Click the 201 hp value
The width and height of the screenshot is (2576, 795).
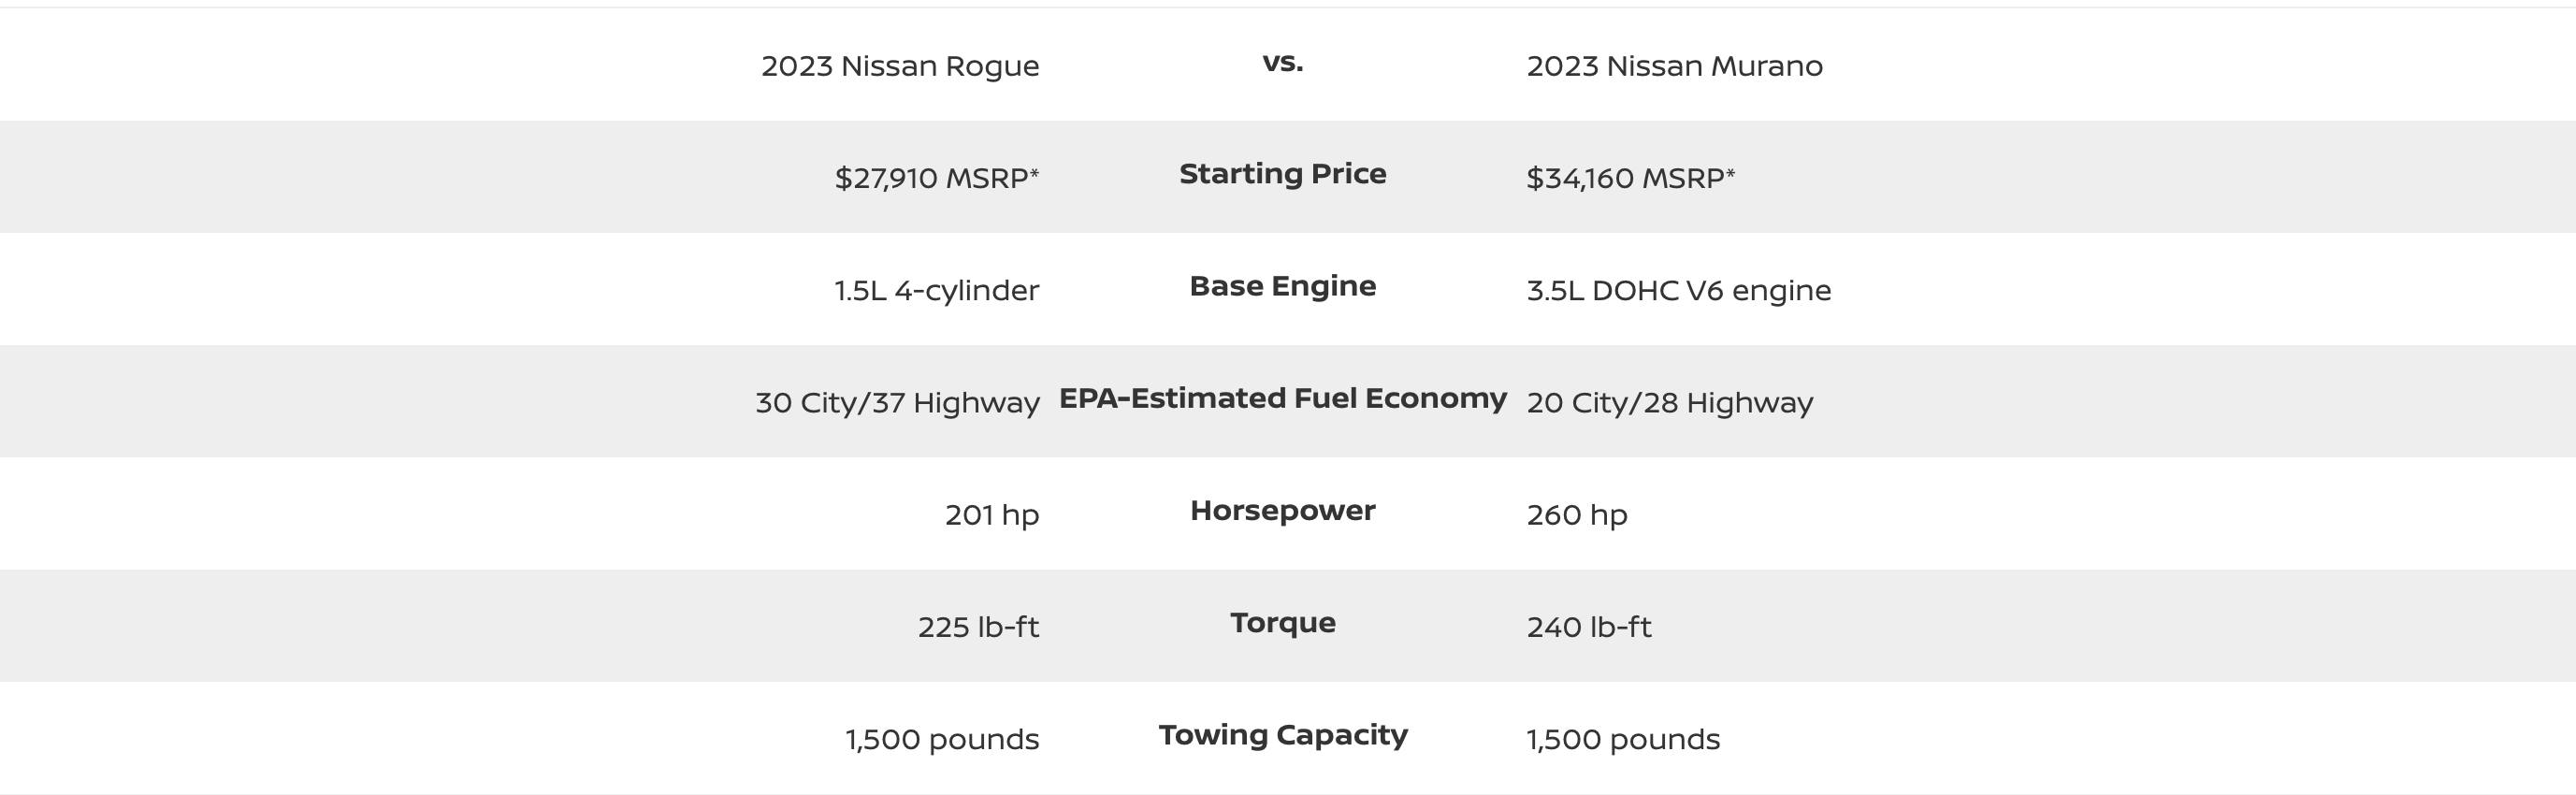[991, 515]
